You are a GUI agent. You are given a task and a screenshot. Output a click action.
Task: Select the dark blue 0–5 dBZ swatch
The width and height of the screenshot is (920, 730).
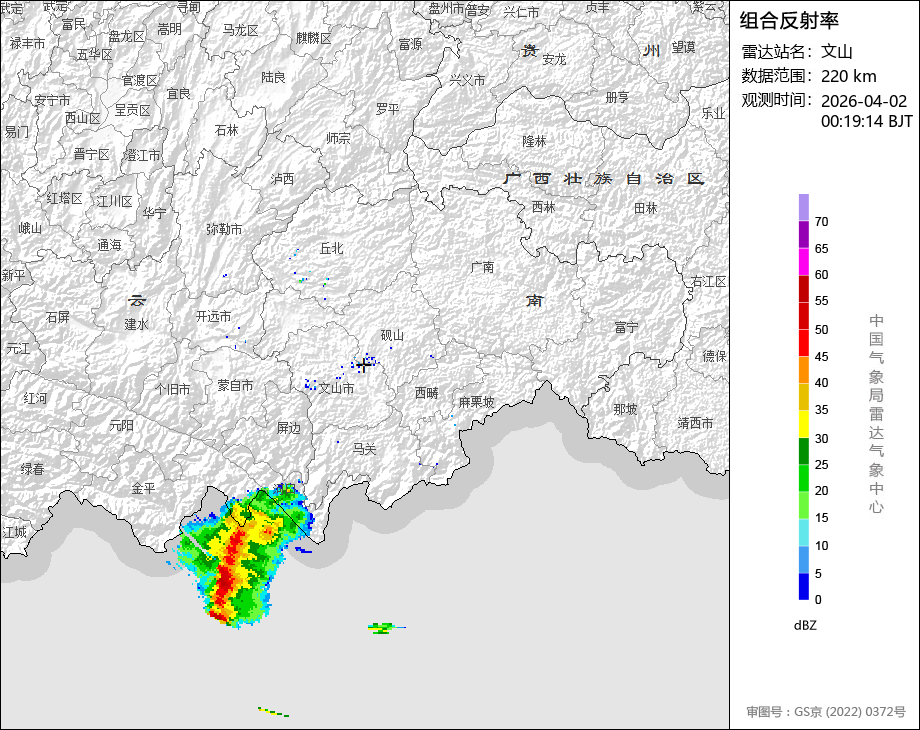[803, 586]
